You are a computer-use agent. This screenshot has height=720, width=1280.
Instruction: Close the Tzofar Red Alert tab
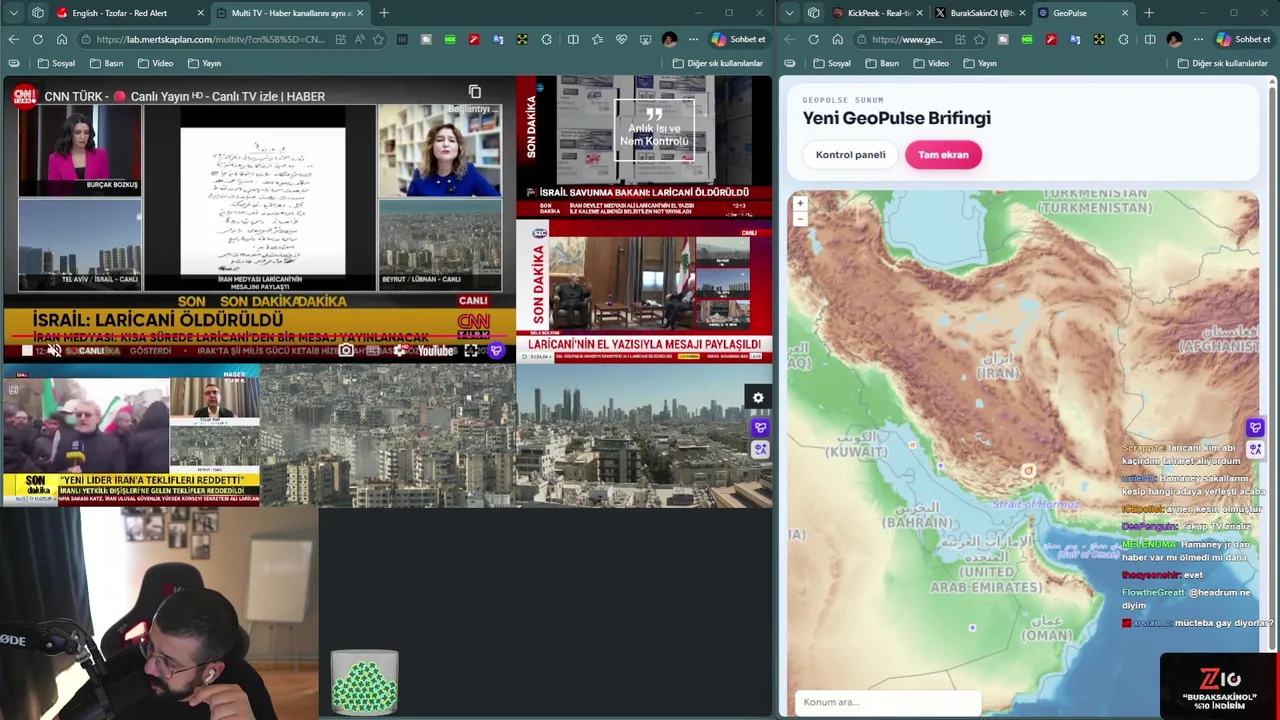(x=200, y=13)
